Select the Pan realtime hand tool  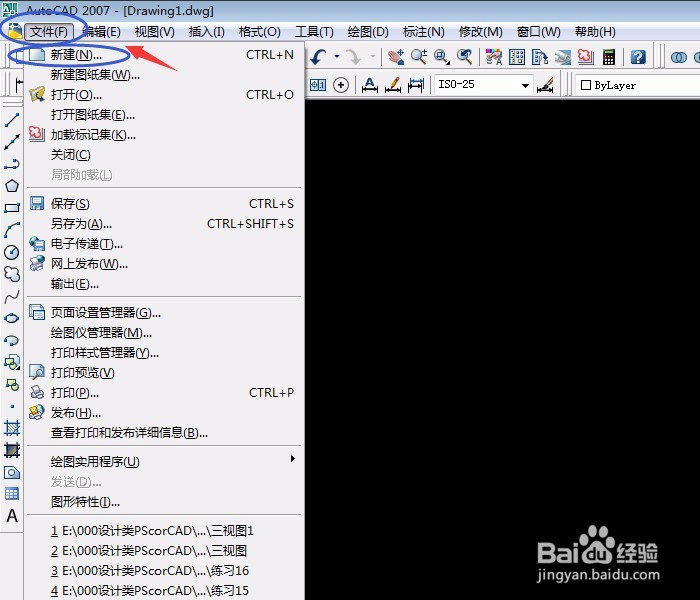396,57
